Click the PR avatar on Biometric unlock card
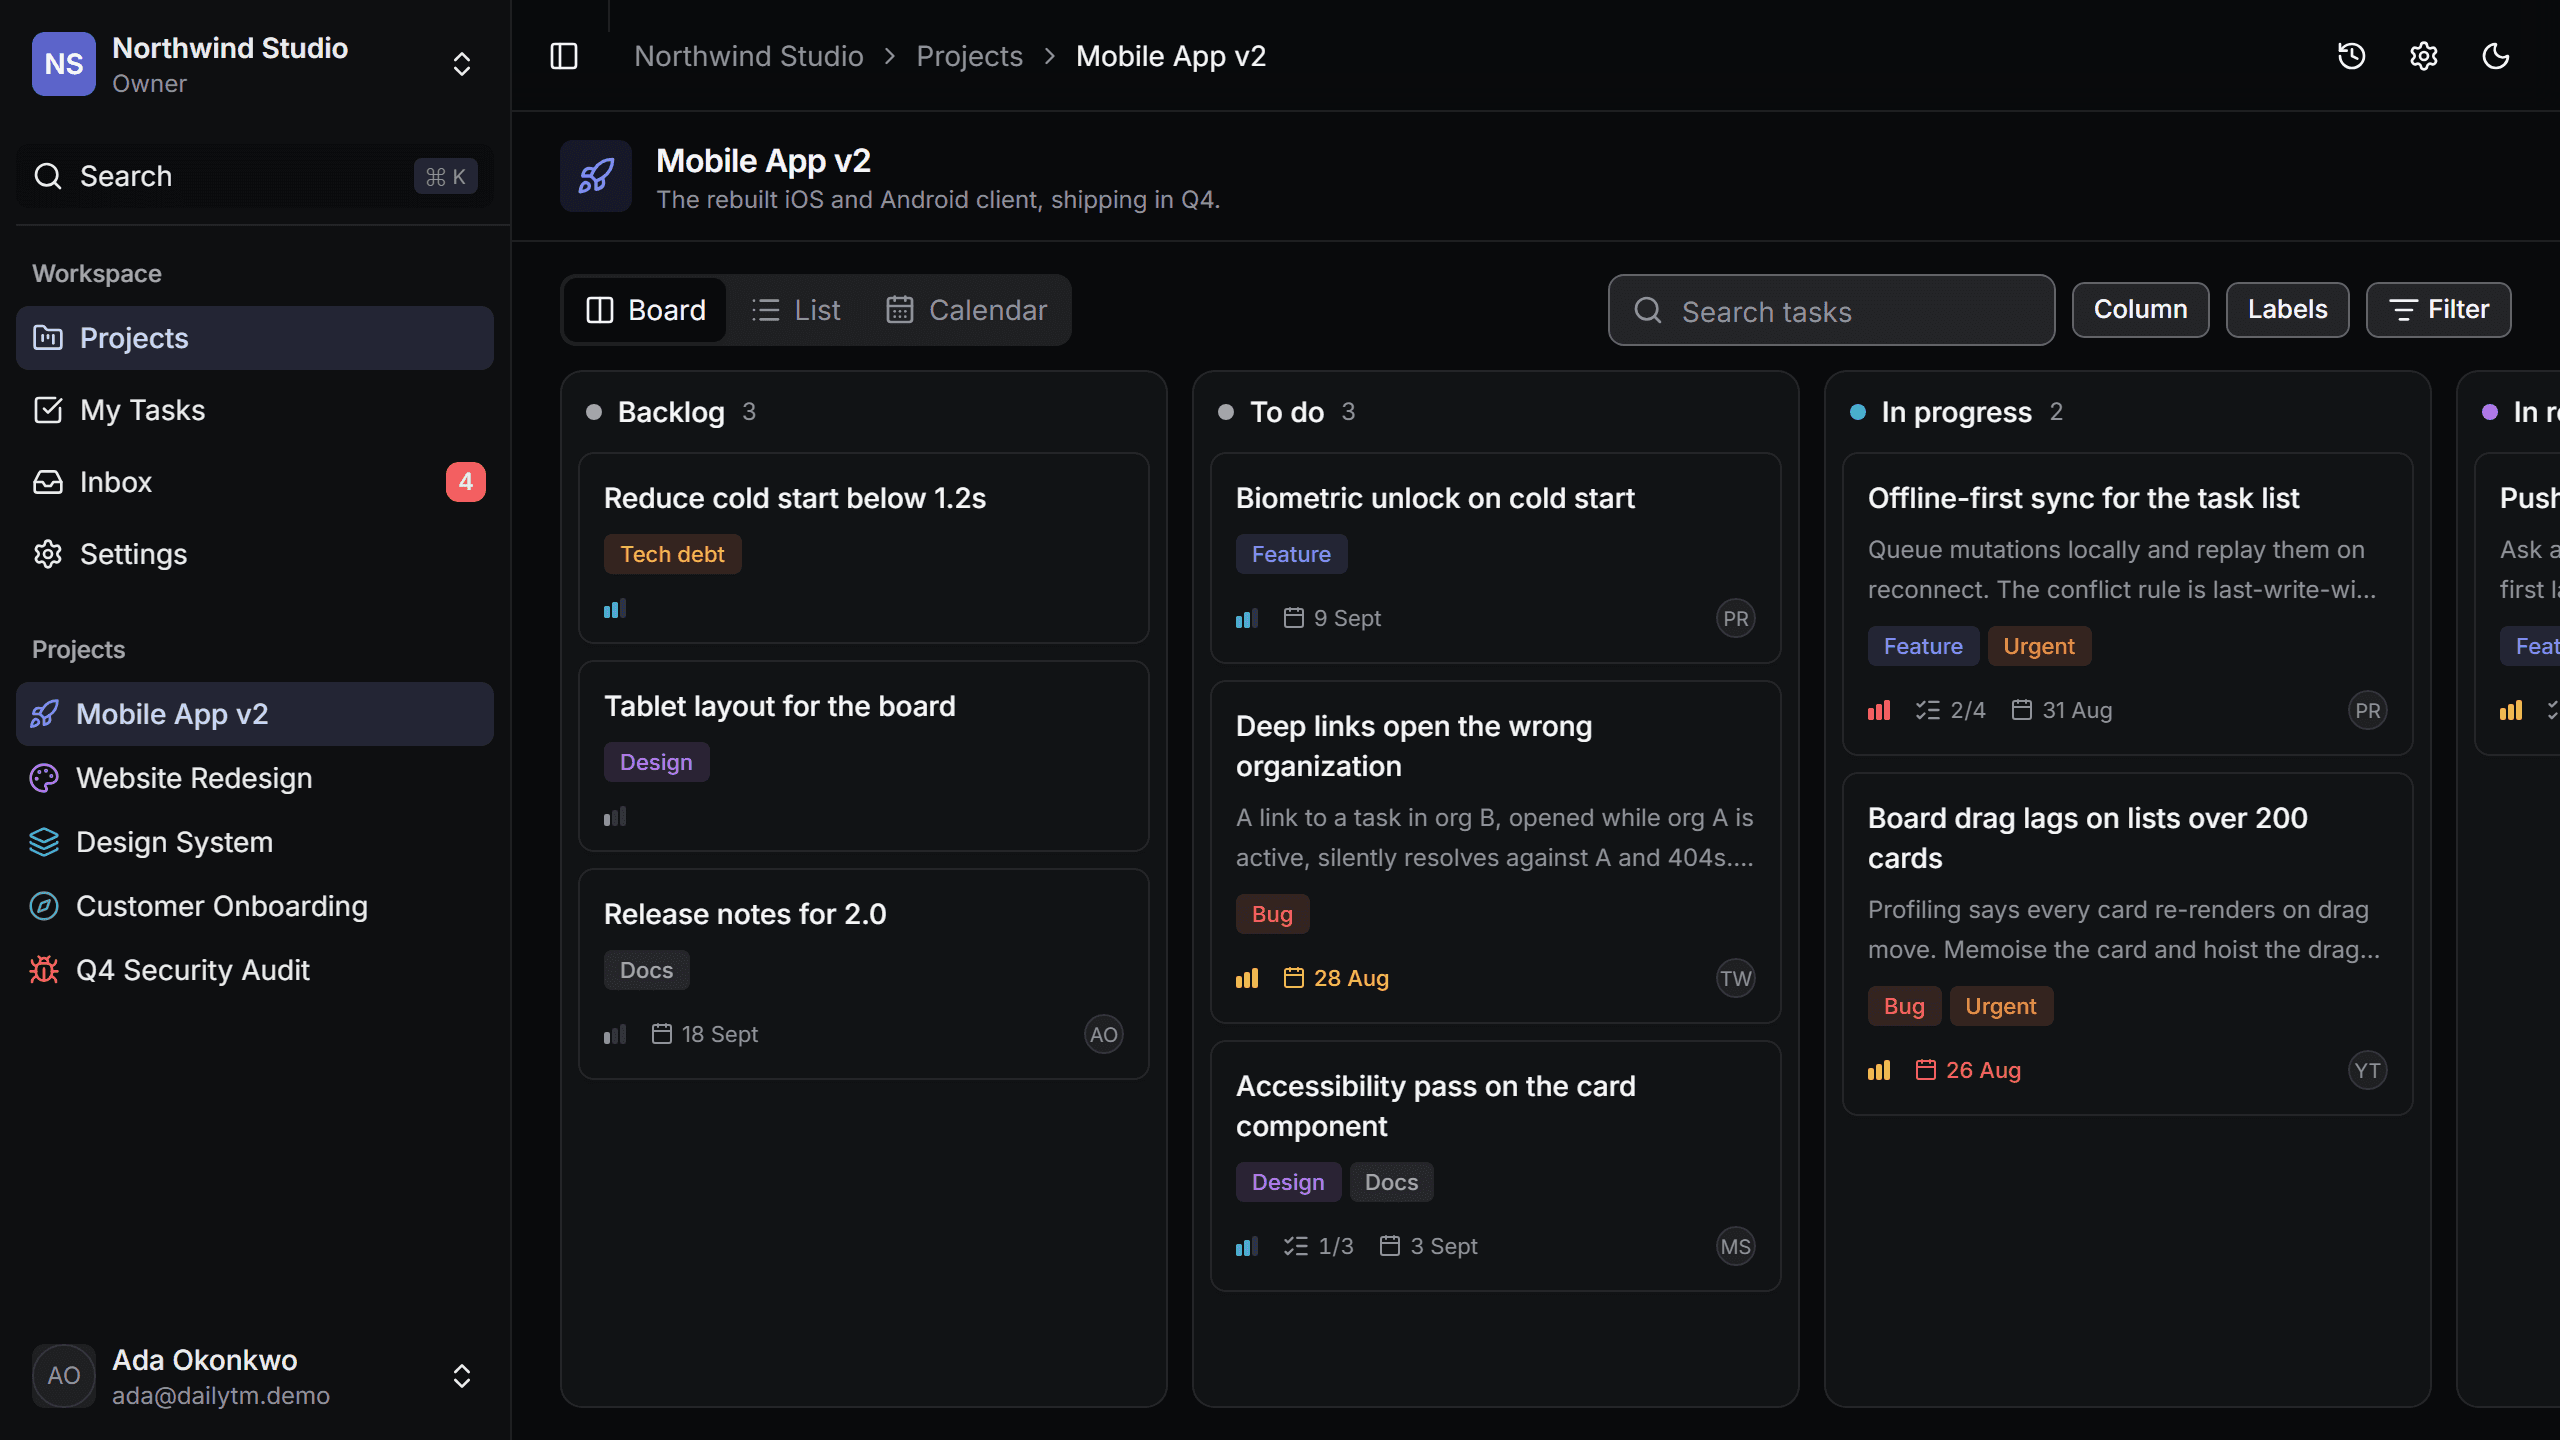 (1736, 618)
